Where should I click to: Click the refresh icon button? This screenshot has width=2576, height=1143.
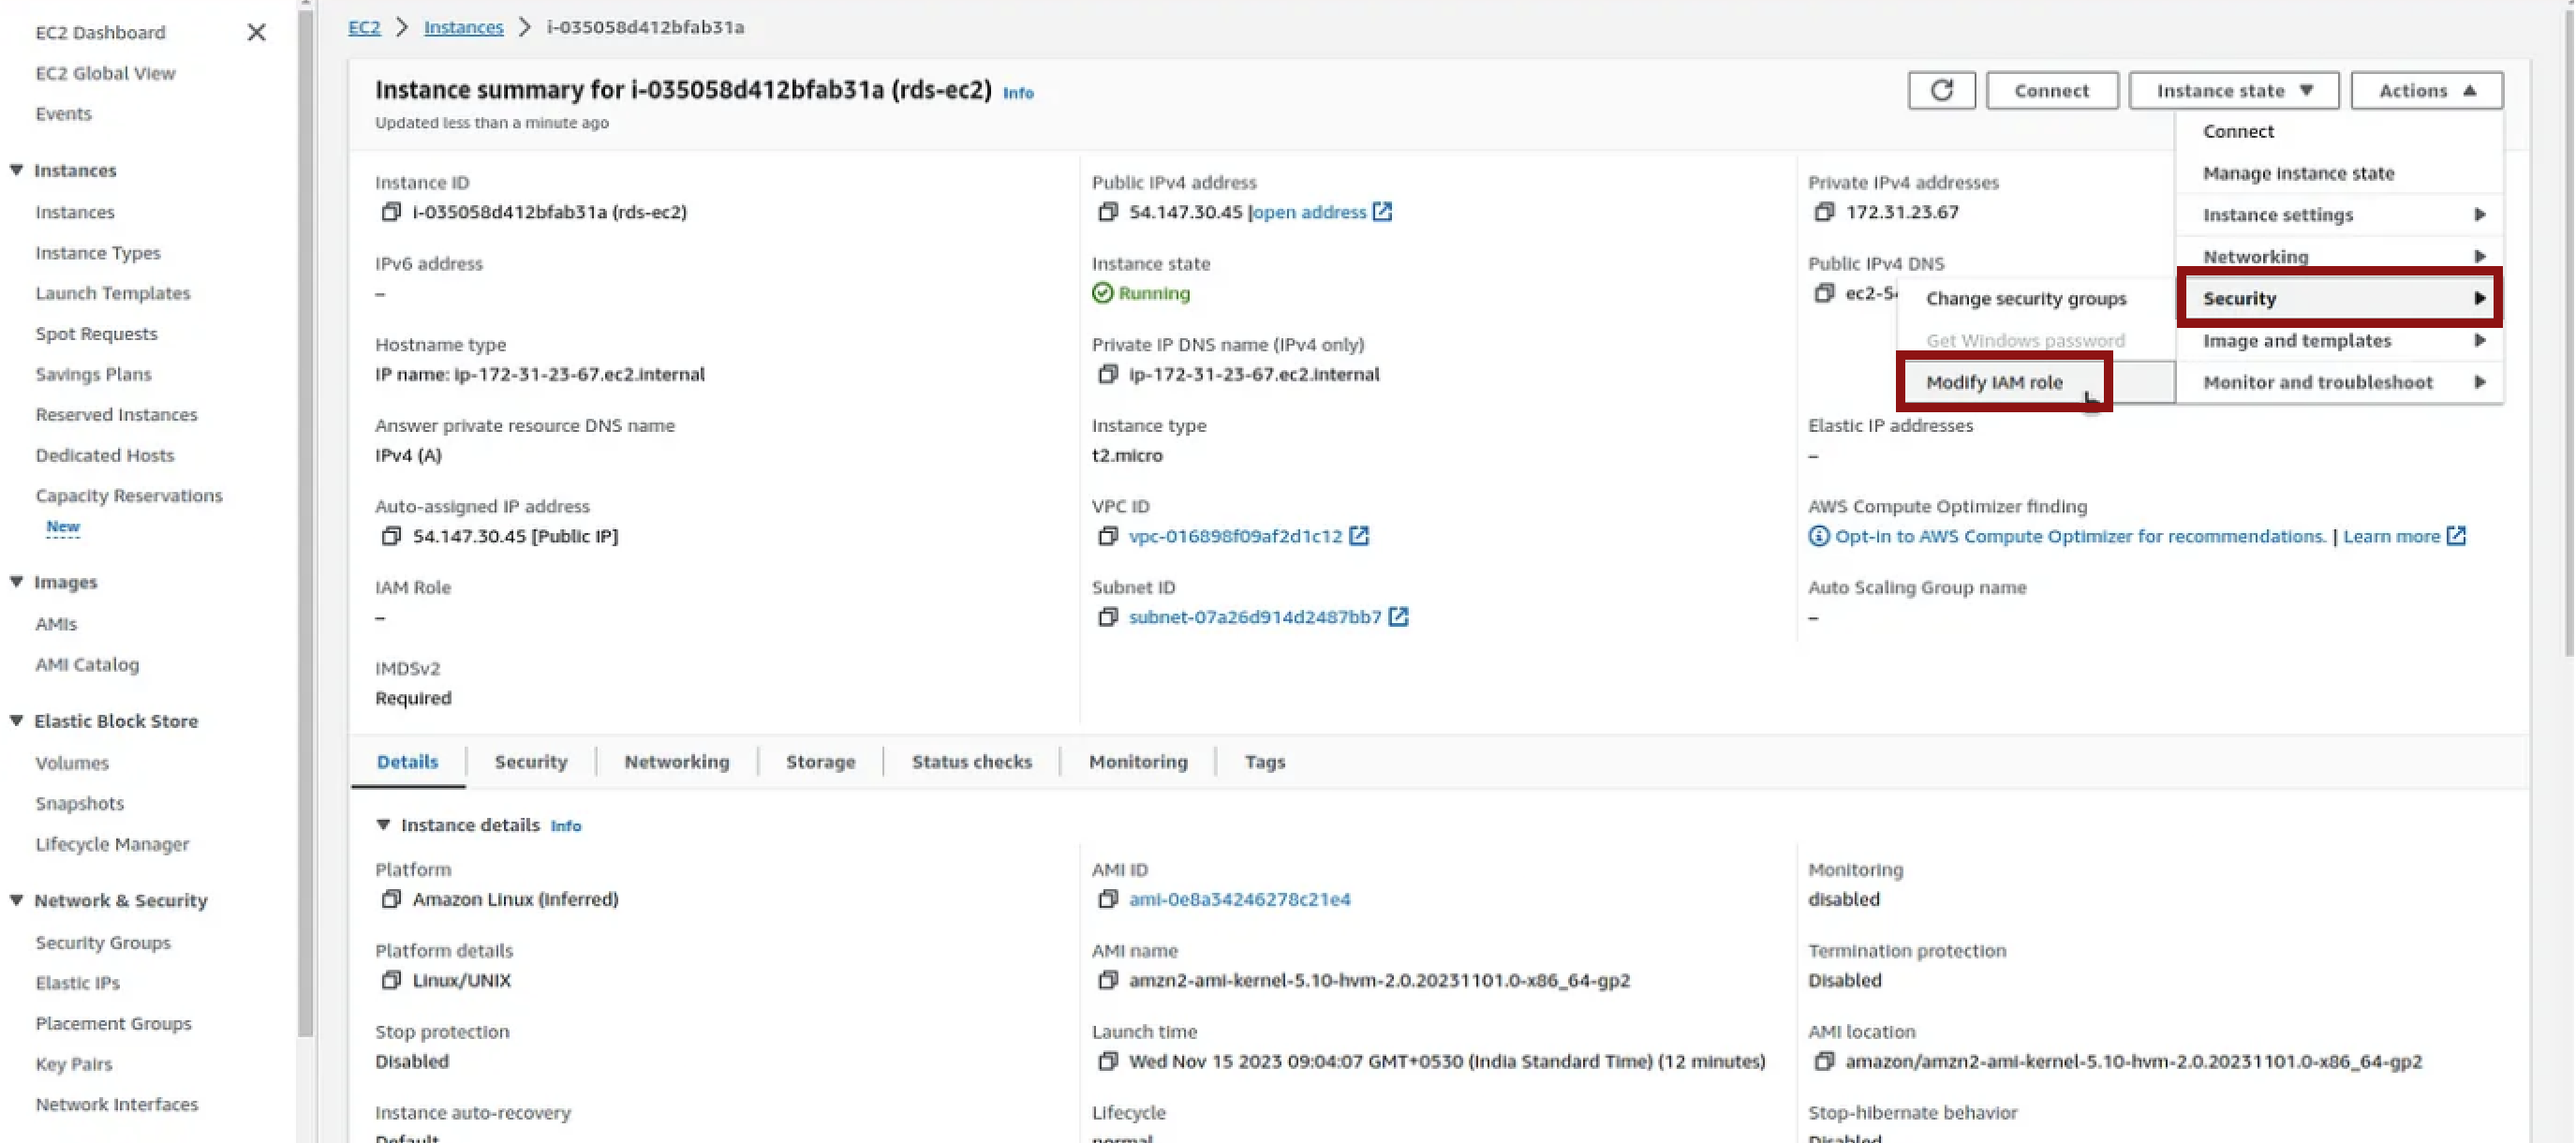click(x=1940, y=91)
